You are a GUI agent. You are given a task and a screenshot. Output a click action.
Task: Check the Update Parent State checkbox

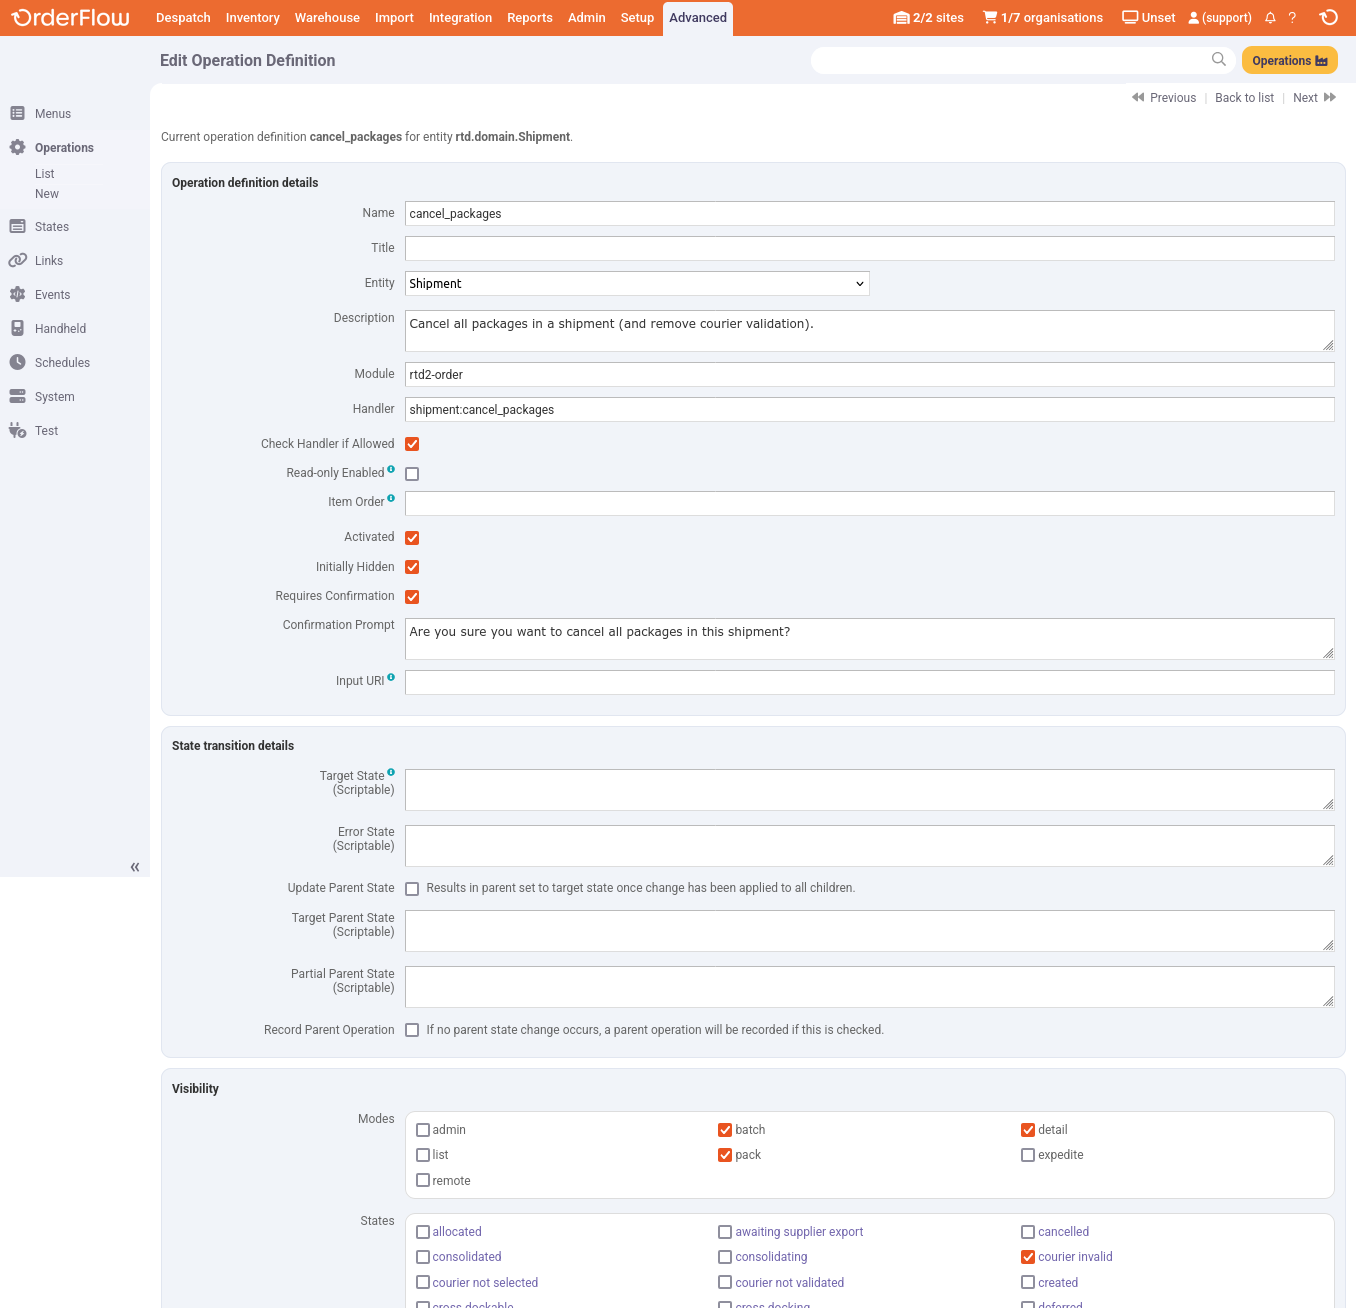pos(412,889)
